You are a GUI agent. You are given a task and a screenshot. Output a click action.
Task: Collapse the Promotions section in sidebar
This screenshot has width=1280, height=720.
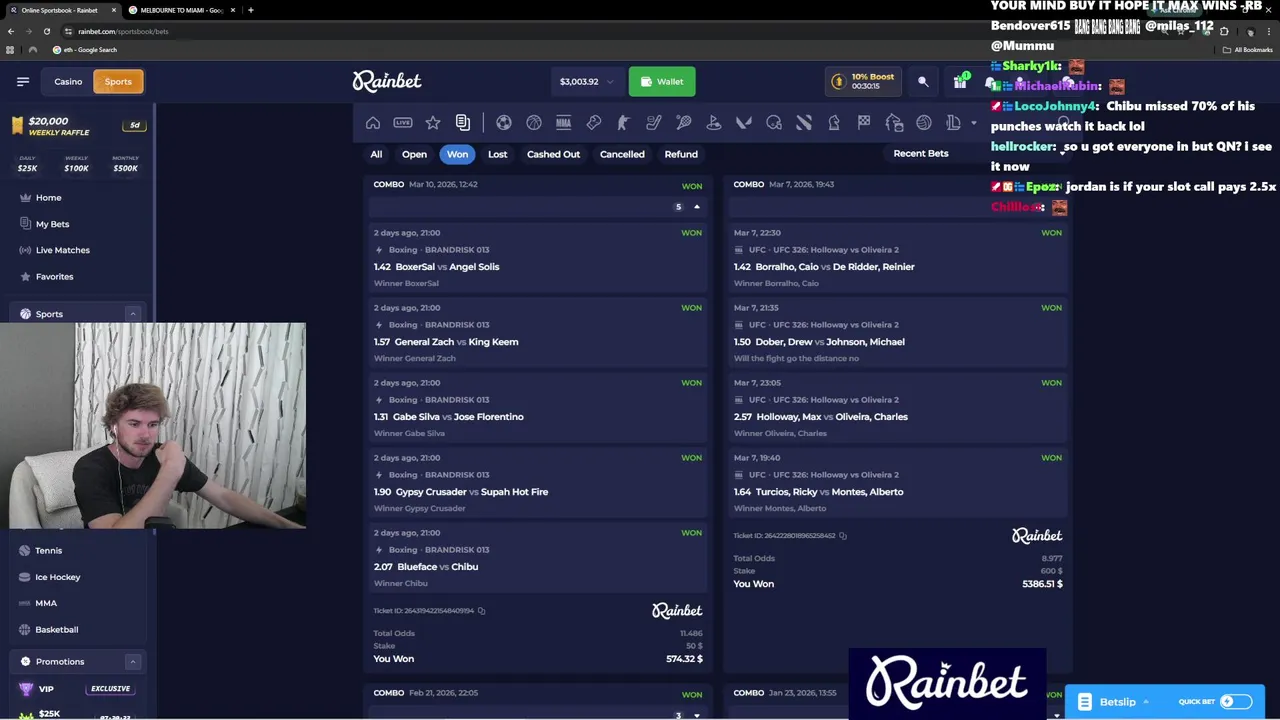click(x=132, y=662)
